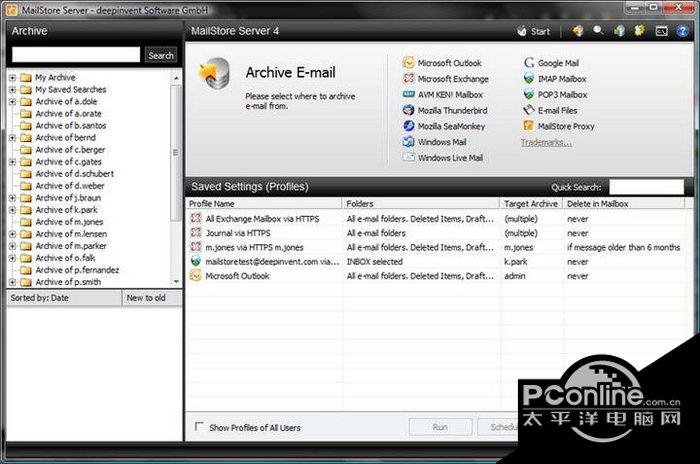Open the Trademarks link

pyautogui.click(x=546, y=142)
